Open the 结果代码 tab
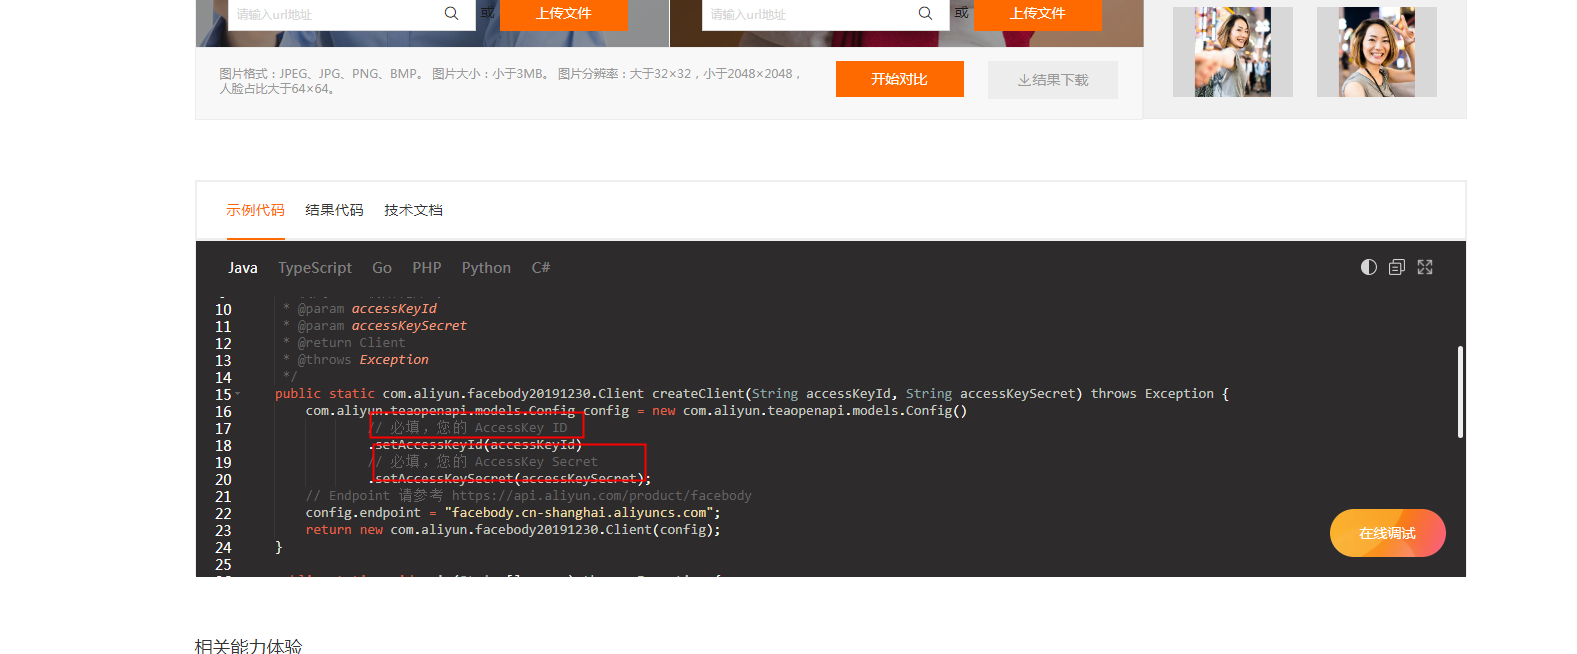The width and height of the screenshot is (1577, 654). pos(334,210)
